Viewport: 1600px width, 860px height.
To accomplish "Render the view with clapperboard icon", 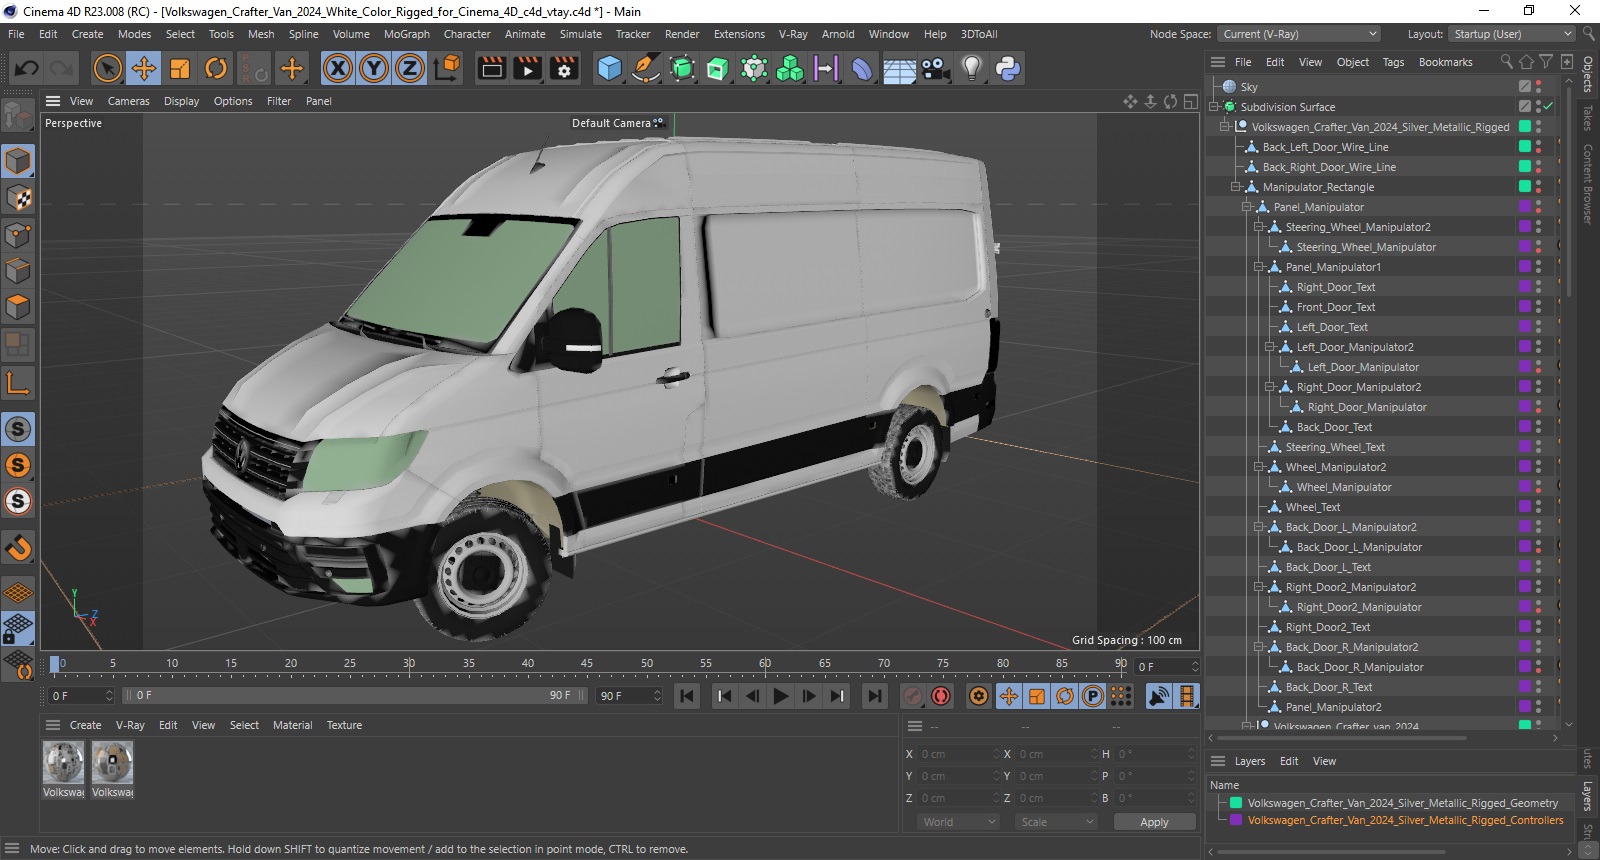I will pos(492,68).
